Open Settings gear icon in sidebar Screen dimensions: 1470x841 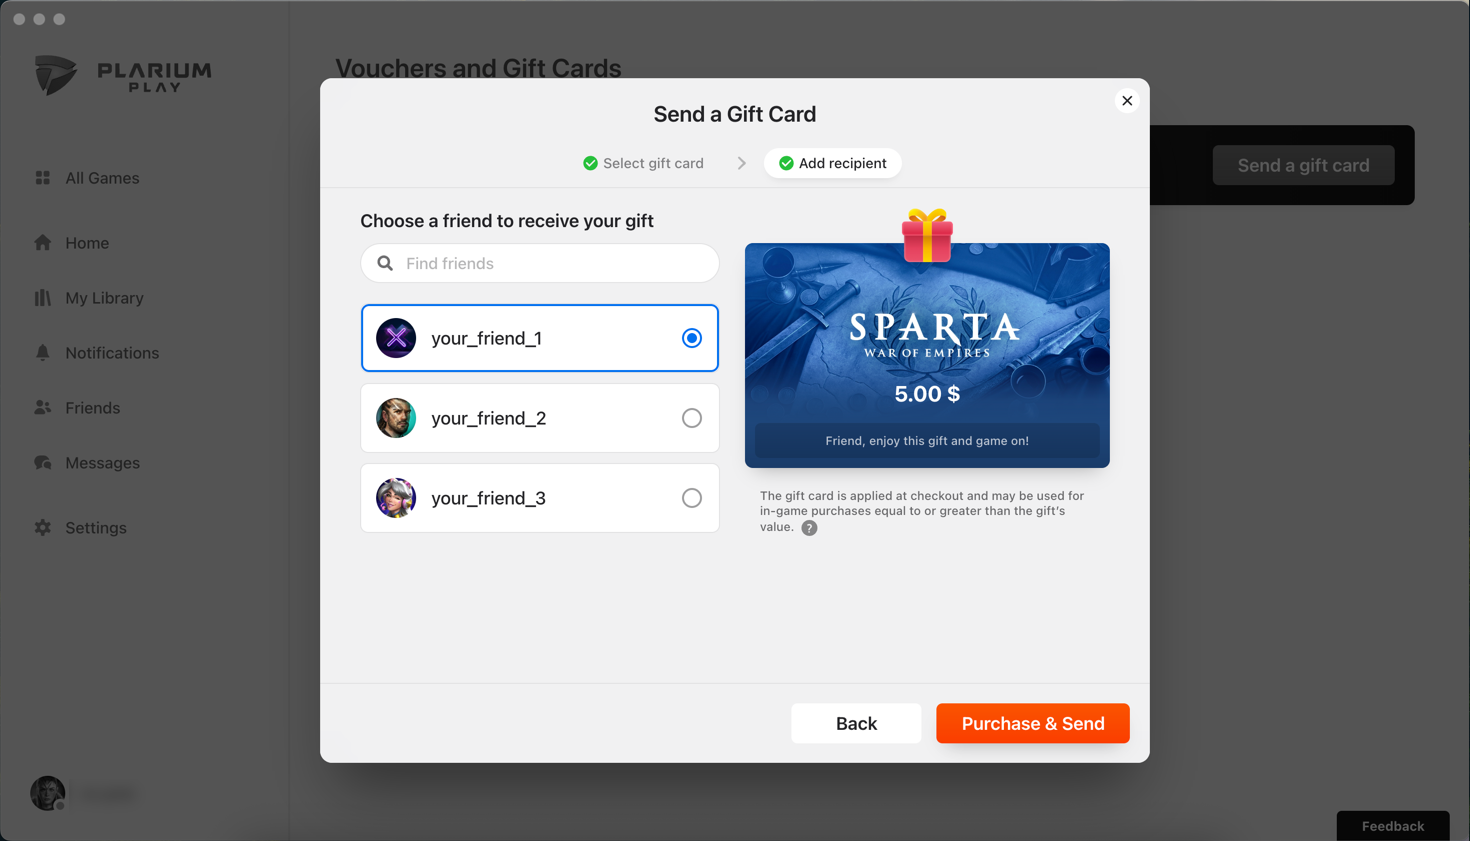[x=43, y=527]
